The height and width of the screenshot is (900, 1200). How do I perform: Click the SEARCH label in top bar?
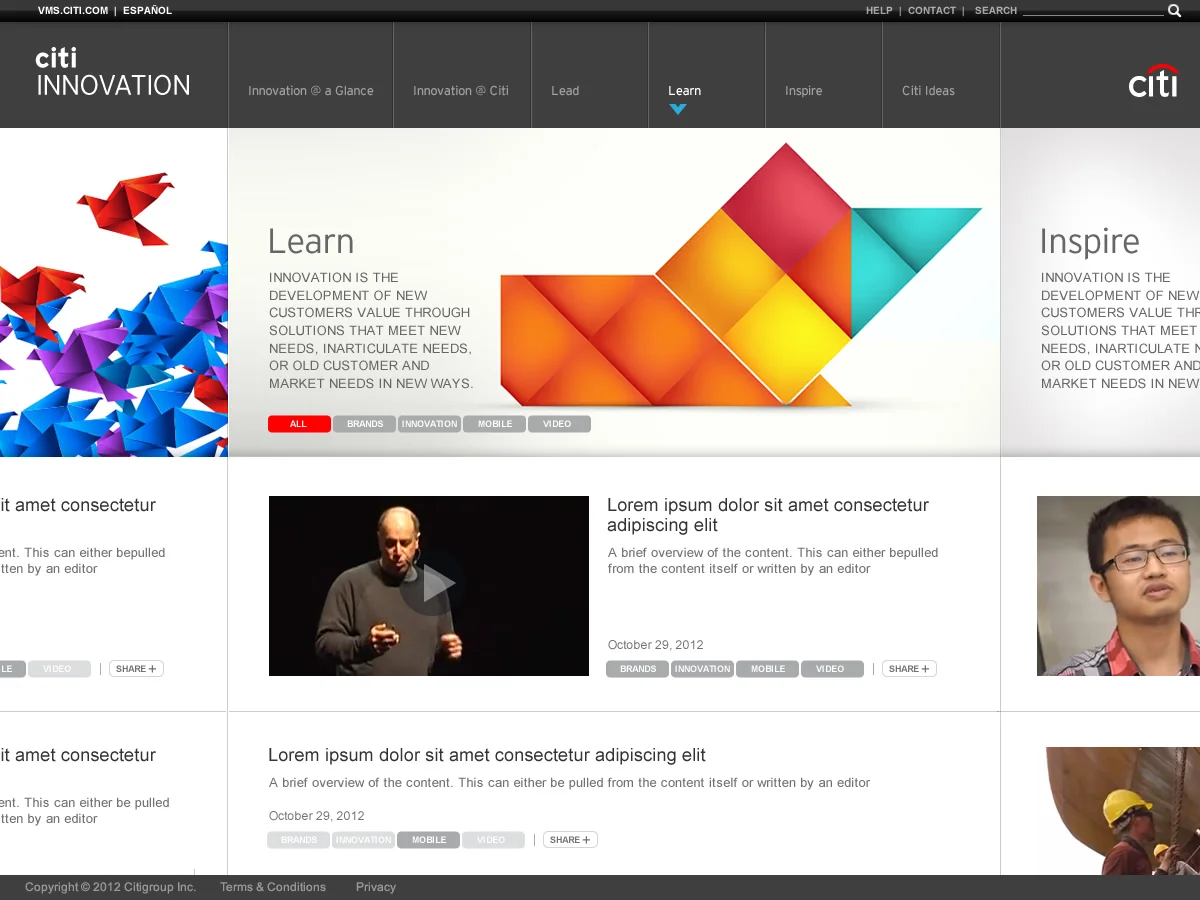tap(996, 11)
